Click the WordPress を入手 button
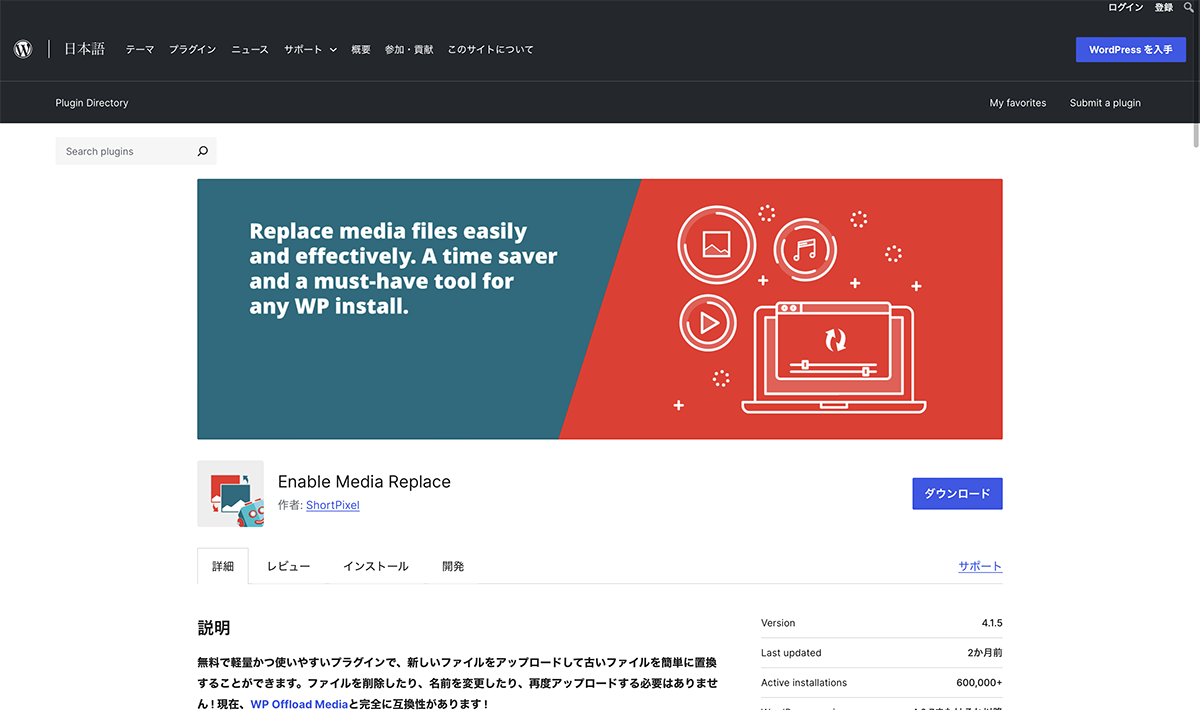This screenshot has height=710, width=1200. coord(1130,50)
